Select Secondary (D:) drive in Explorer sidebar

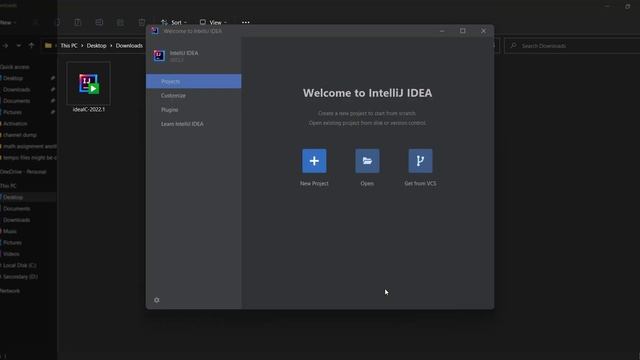point(20,277)
